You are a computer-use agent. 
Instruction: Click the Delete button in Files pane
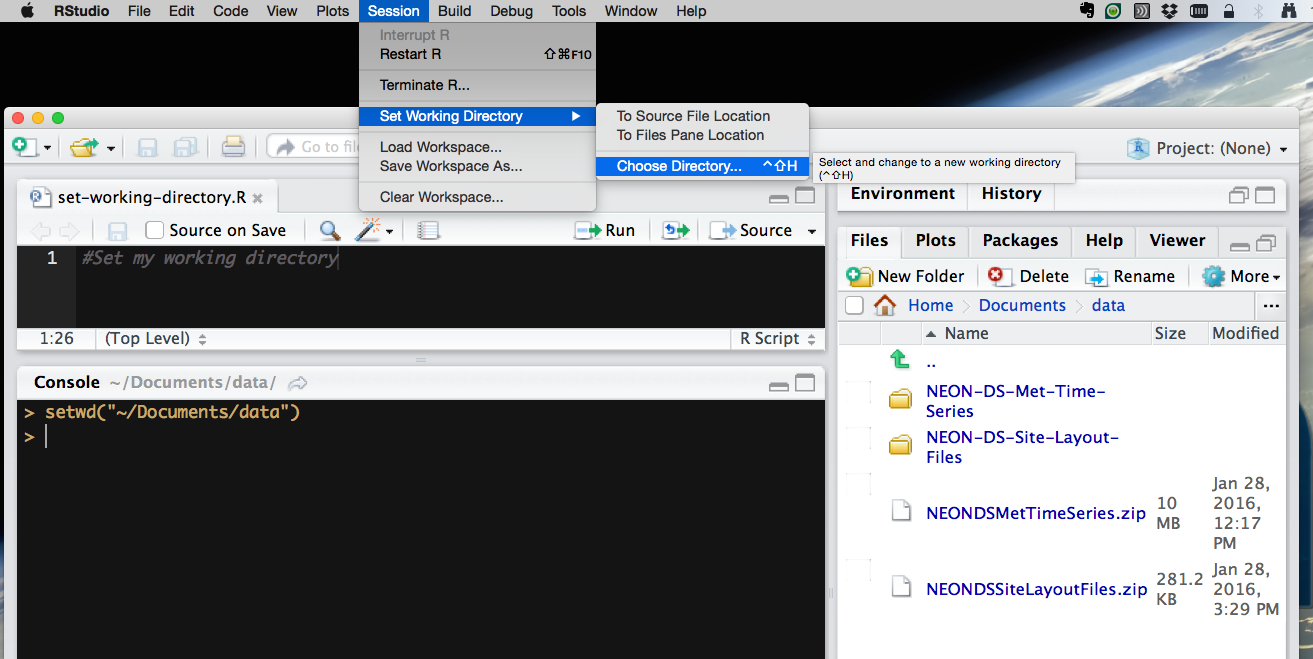click(x=1028, y=276)
